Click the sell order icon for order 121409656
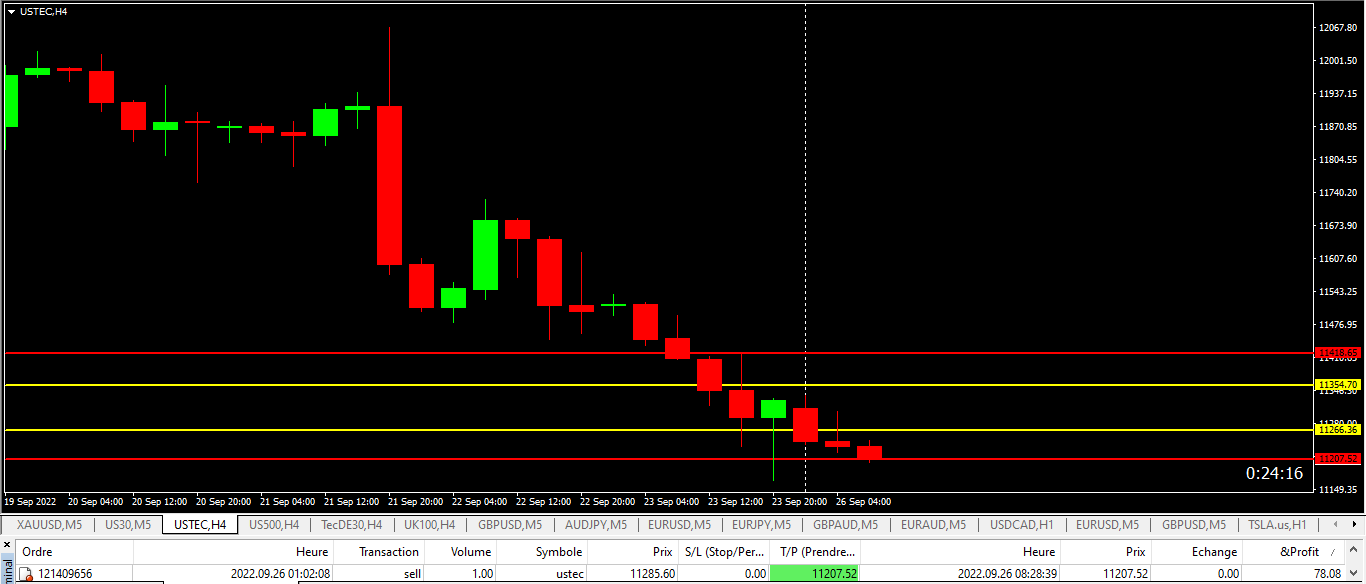This screenshot has height=584, width=1366. click(27, 574)
